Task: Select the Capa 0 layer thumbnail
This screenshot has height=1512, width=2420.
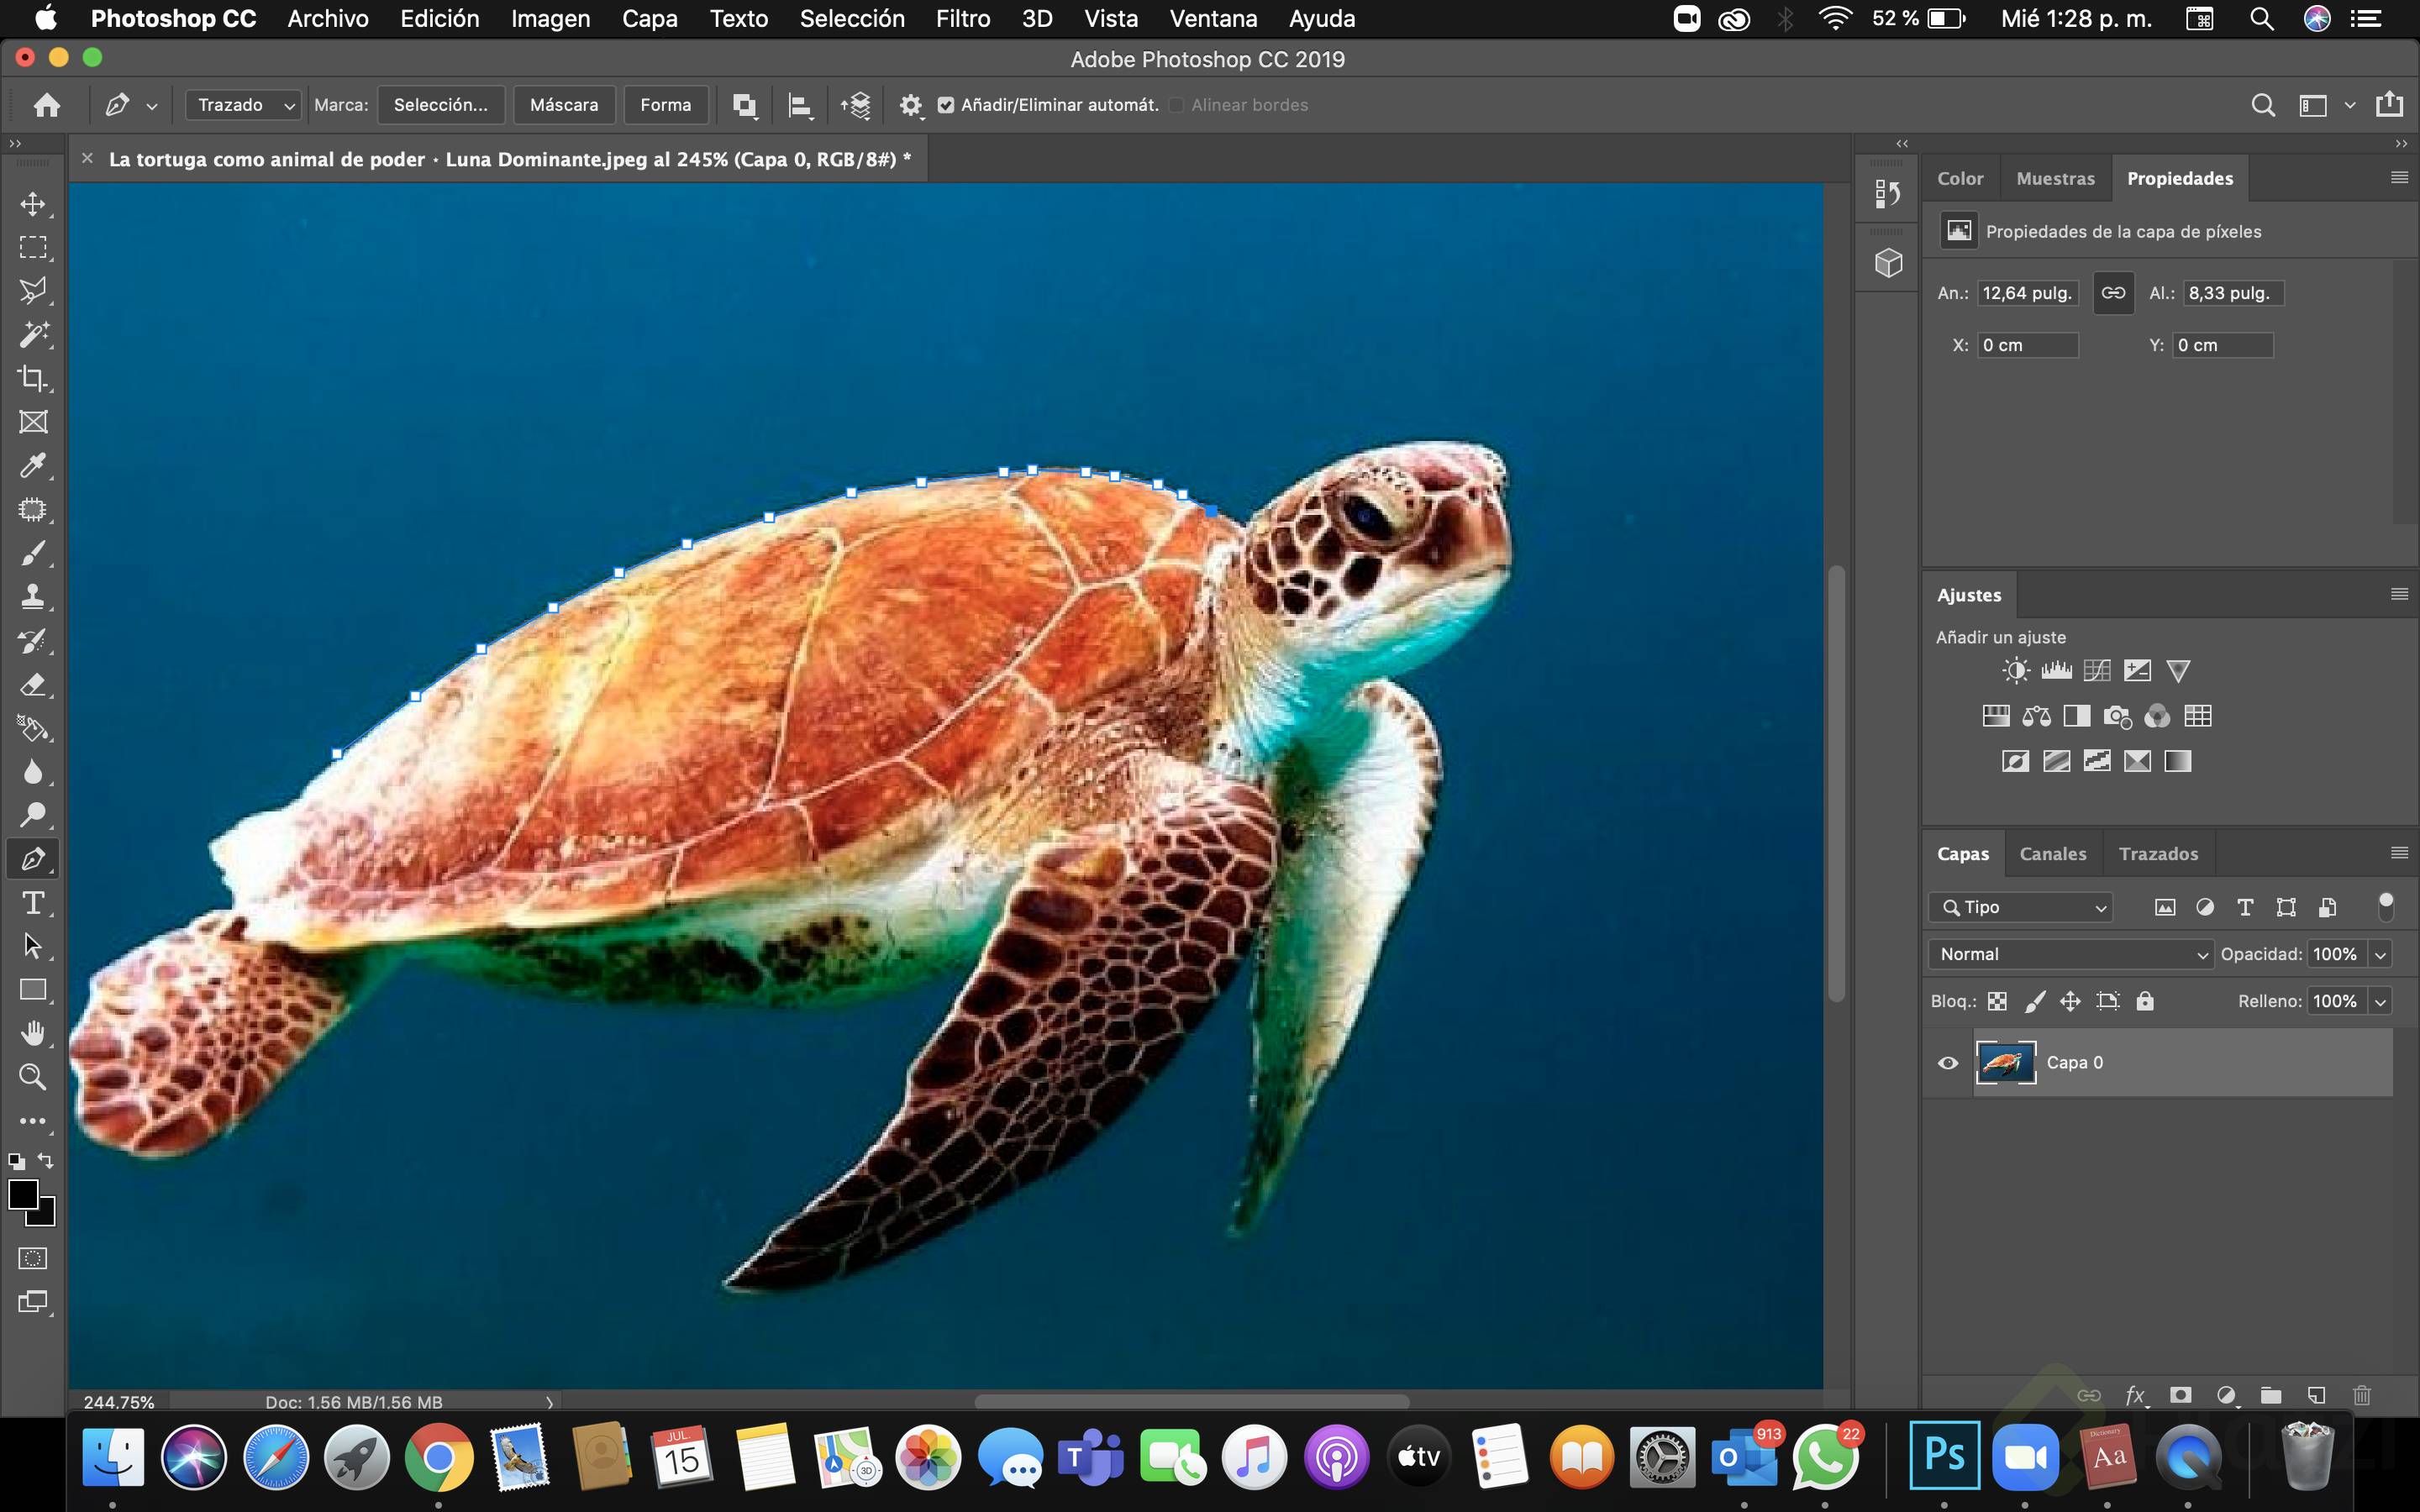Action: pyautogui.click(x=2005, y=1063)
